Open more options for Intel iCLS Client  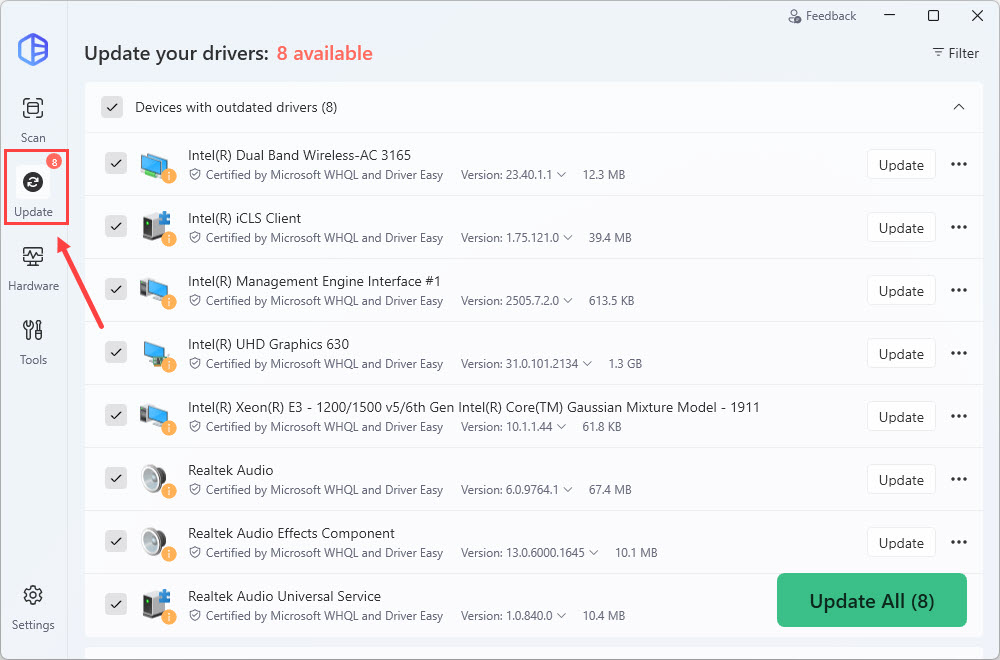point(958,228)
